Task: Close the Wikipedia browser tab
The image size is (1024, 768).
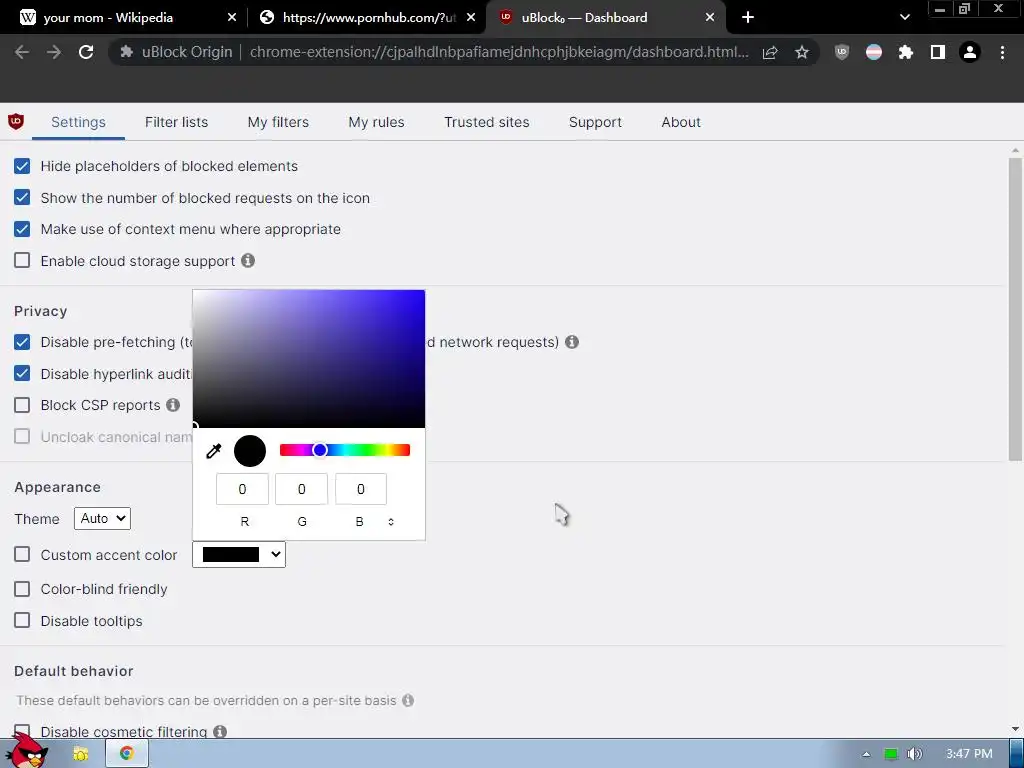Action: click(x=232, y=18)
